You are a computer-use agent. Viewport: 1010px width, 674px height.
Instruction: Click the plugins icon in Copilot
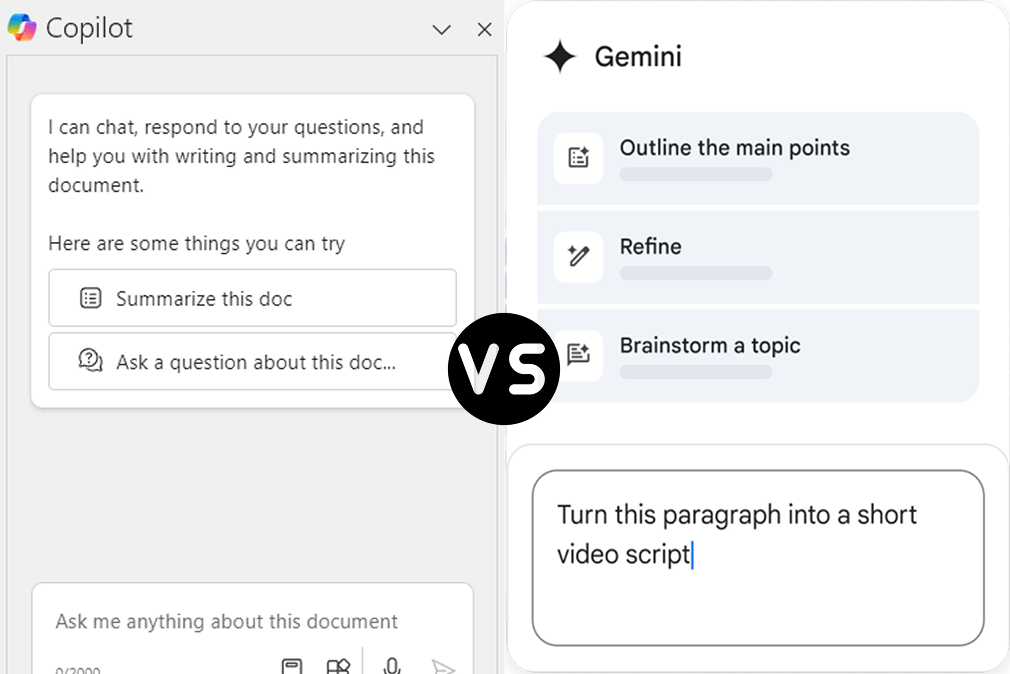pyautogui.click(x=338, y=666)
